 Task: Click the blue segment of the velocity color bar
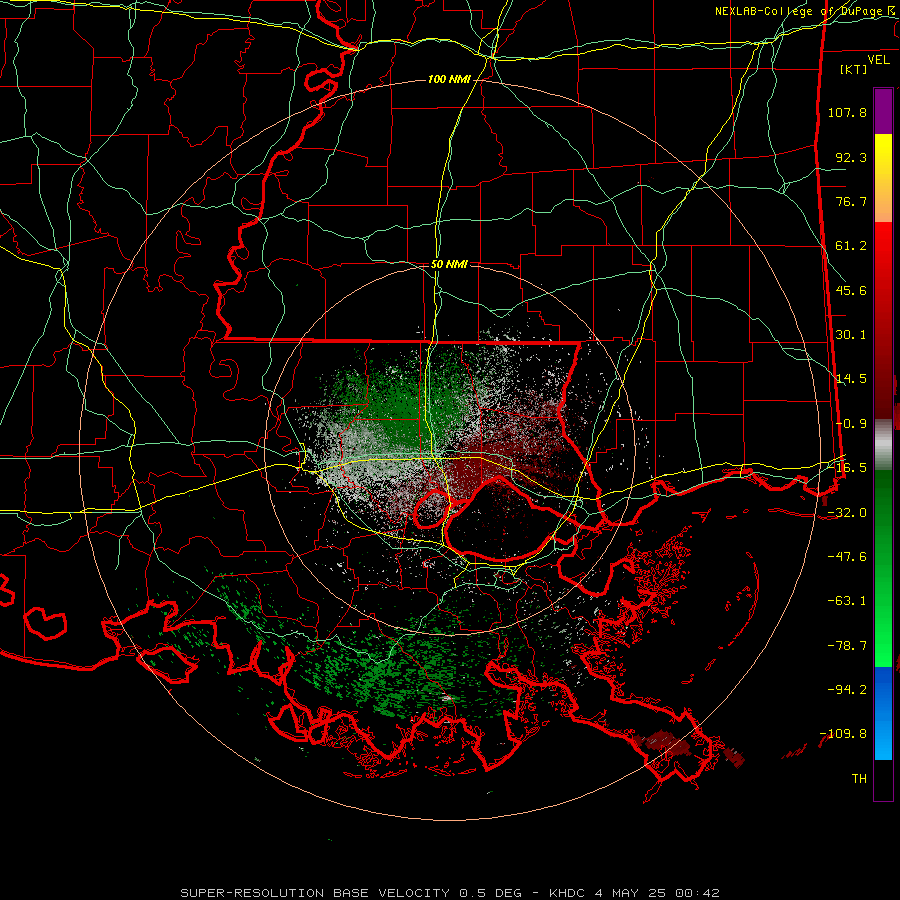[883, 713]
